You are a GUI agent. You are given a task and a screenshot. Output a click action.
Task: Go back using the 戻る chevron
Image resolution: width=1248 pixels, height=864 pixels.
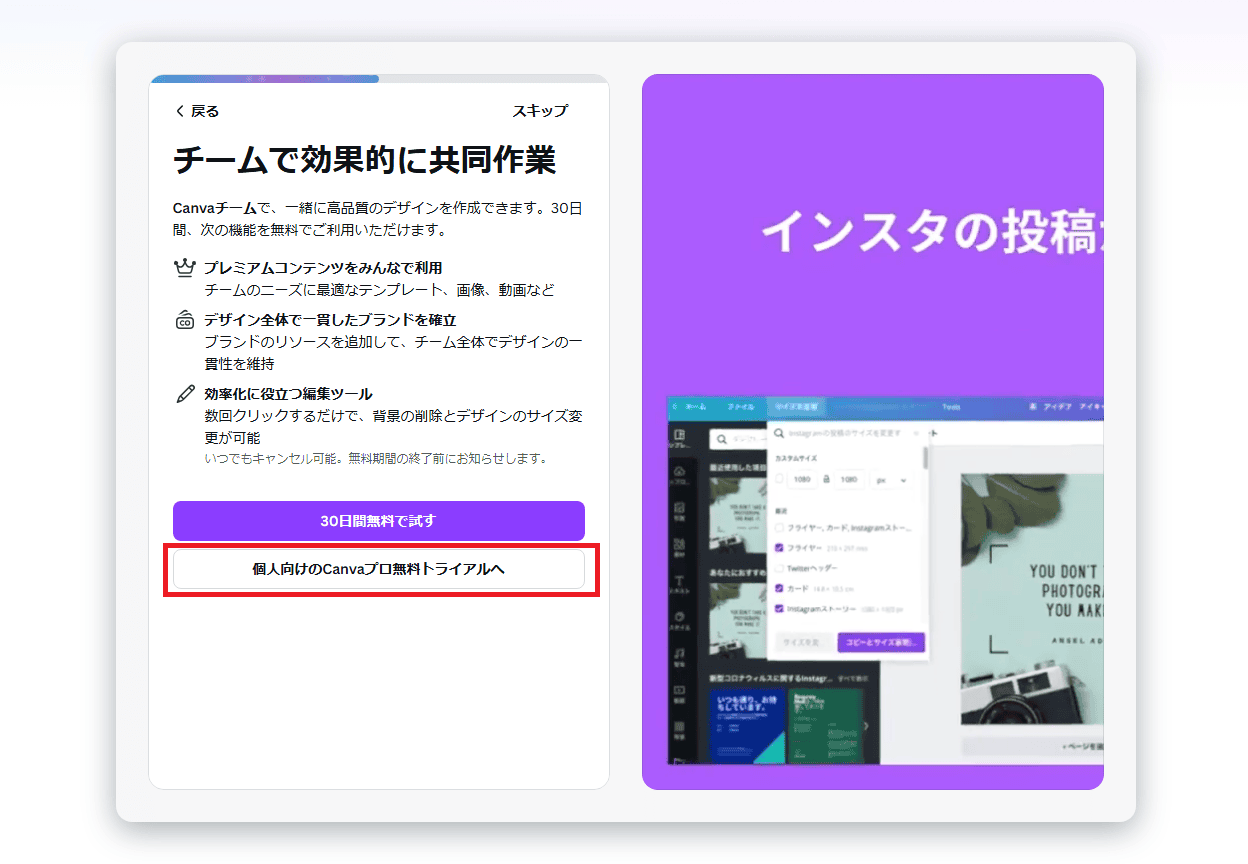click(x=179, y=111)
